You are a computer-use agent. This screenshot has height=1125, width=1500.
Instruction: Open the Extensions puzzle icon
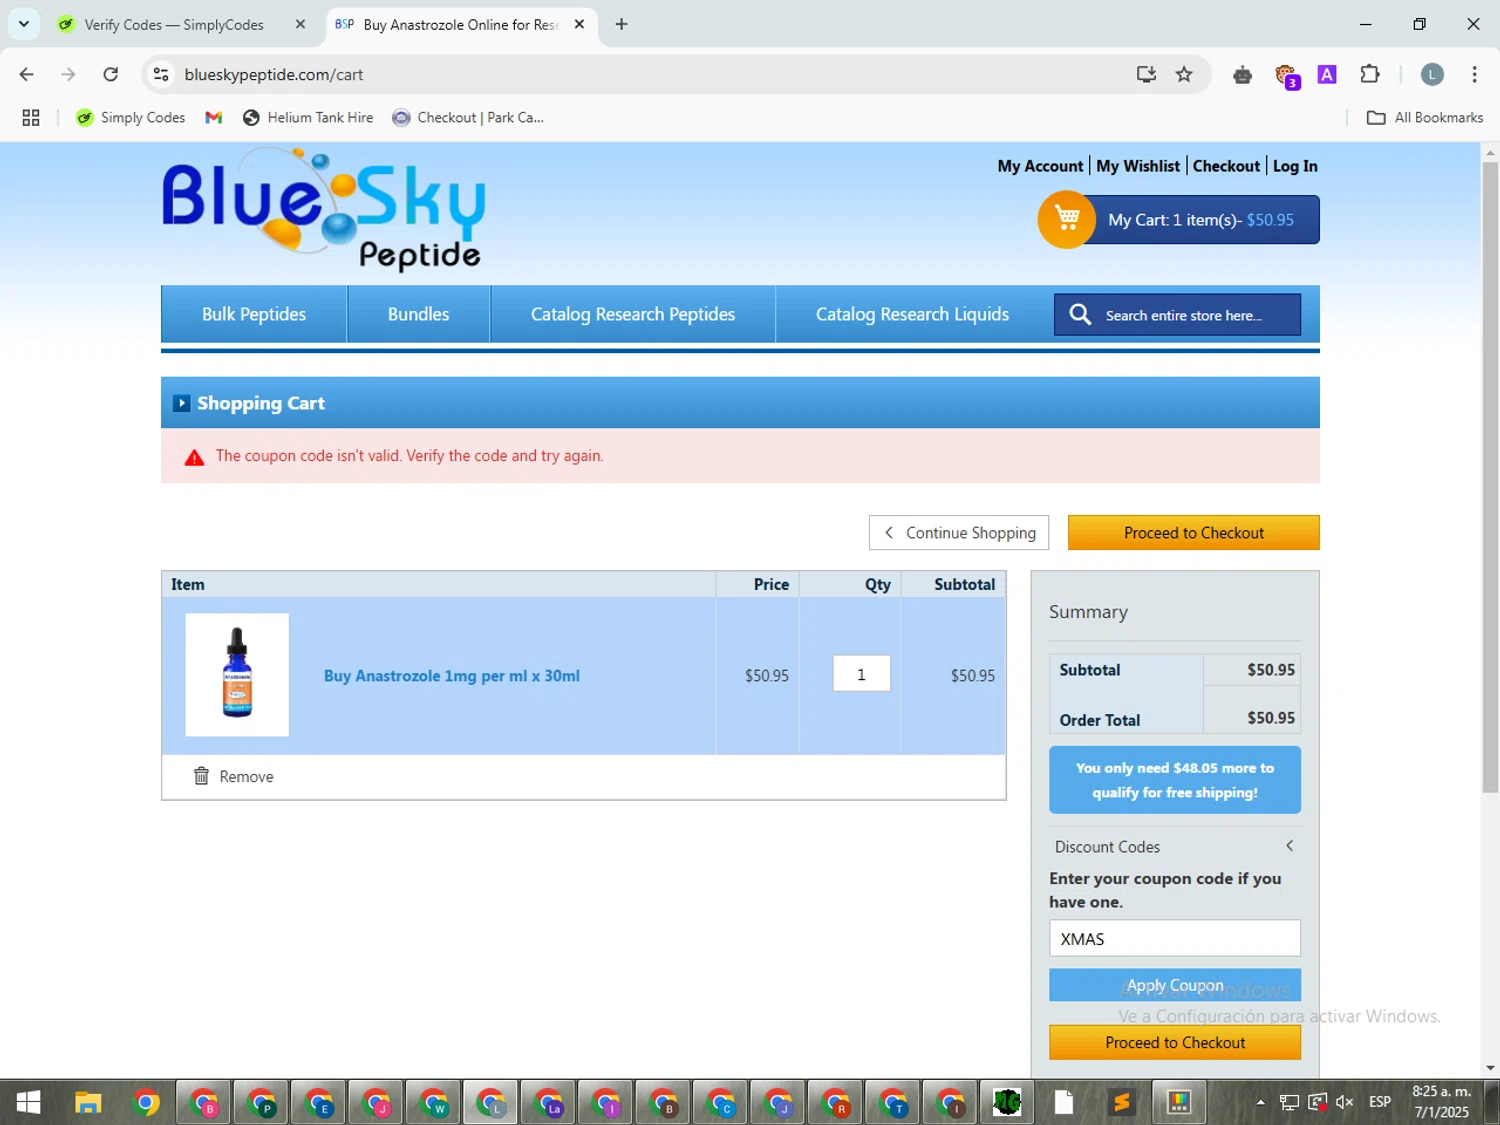[x=1370, y=74]
